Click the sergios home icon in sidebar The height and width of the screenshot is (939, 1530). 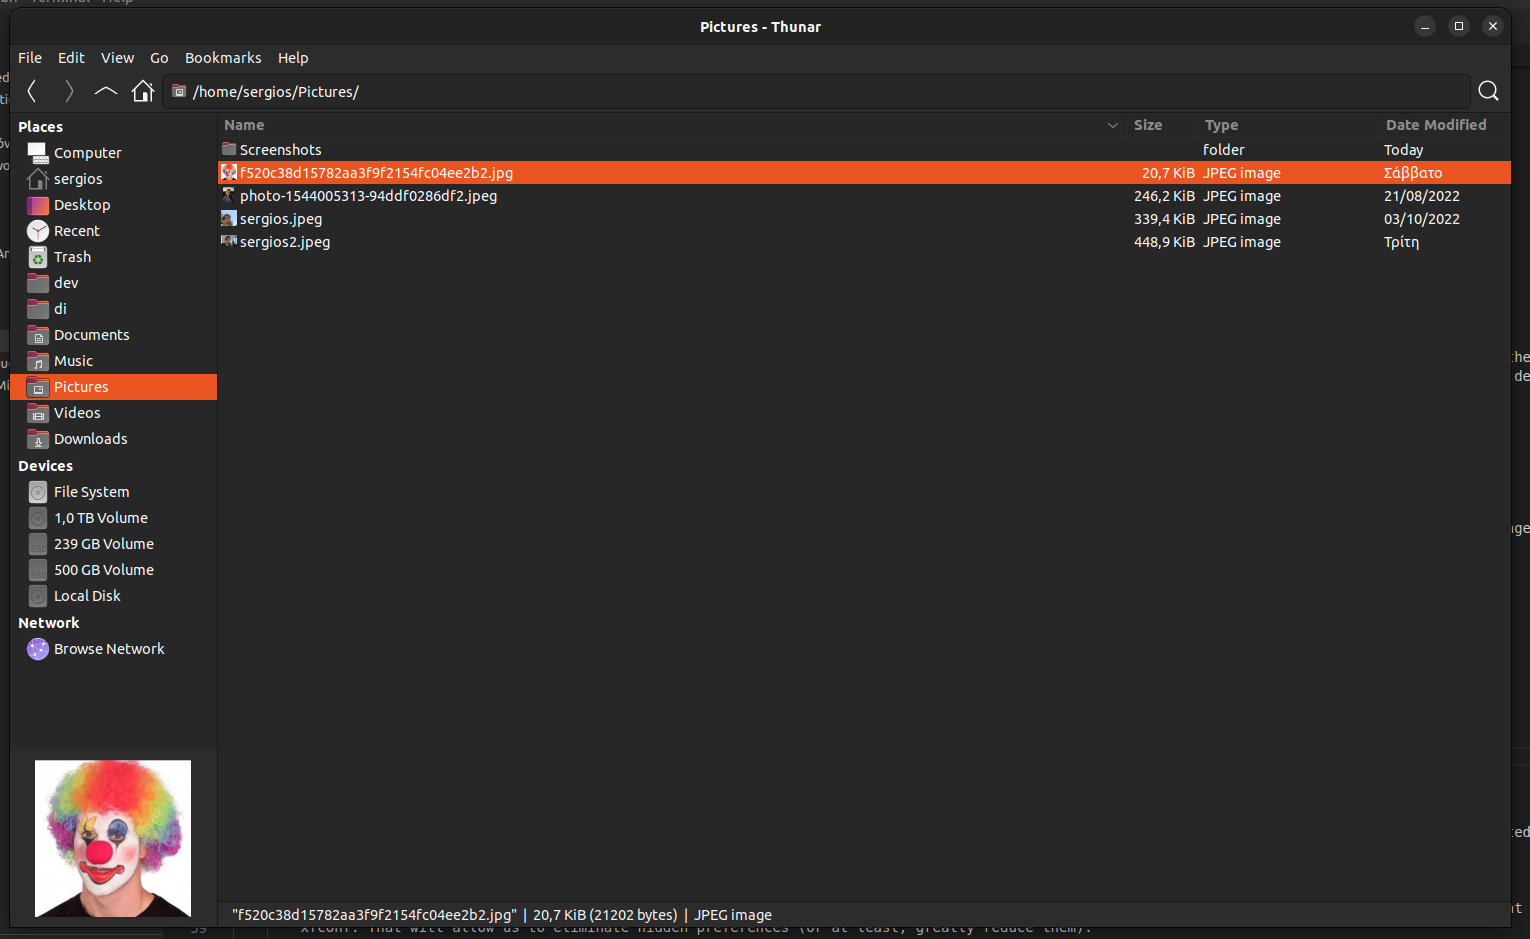click(38, 179)
